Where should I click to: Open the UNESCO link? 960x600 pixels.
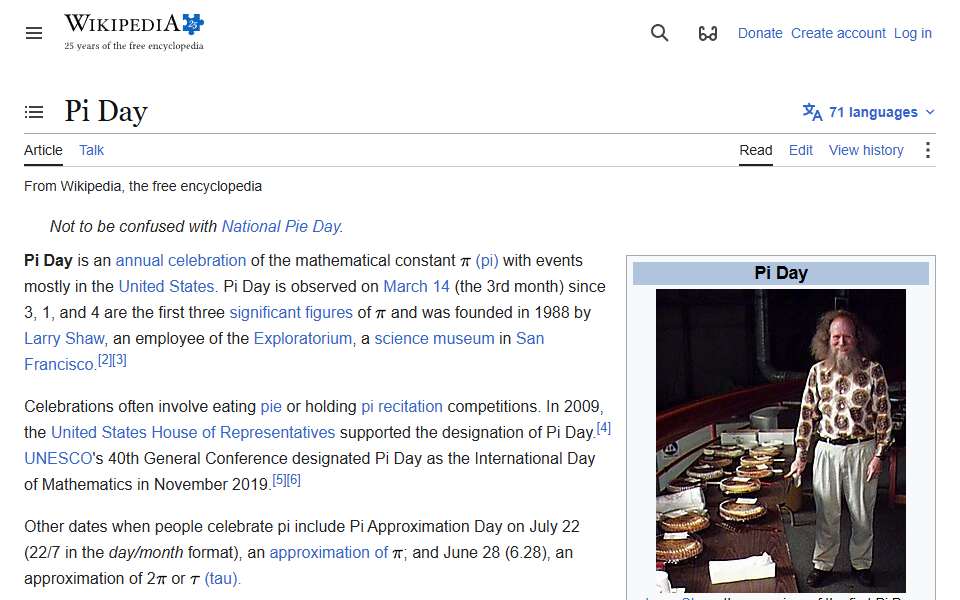pos(58,459)
